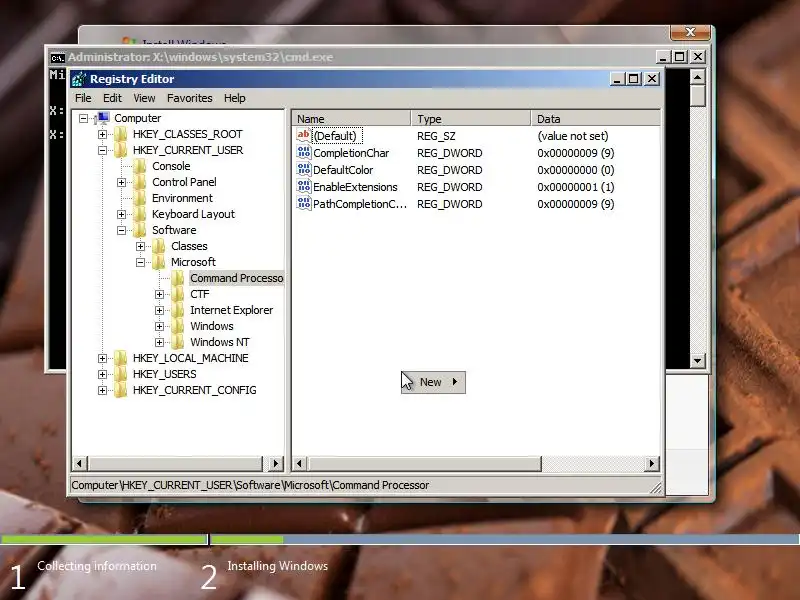Expand the Windows NT key
Viewport: 800px width, 600px height.
159,342
